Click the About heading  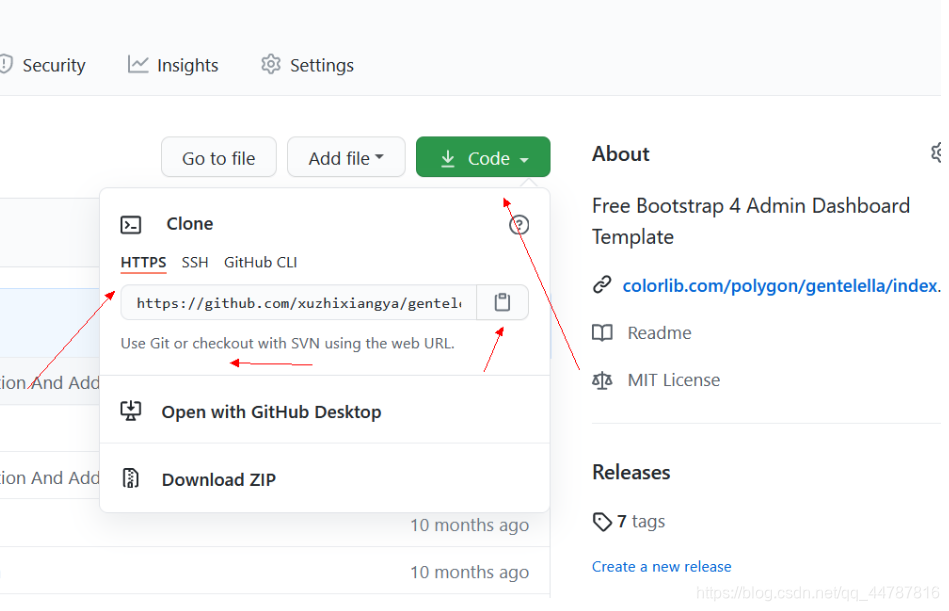pos(620,154)
